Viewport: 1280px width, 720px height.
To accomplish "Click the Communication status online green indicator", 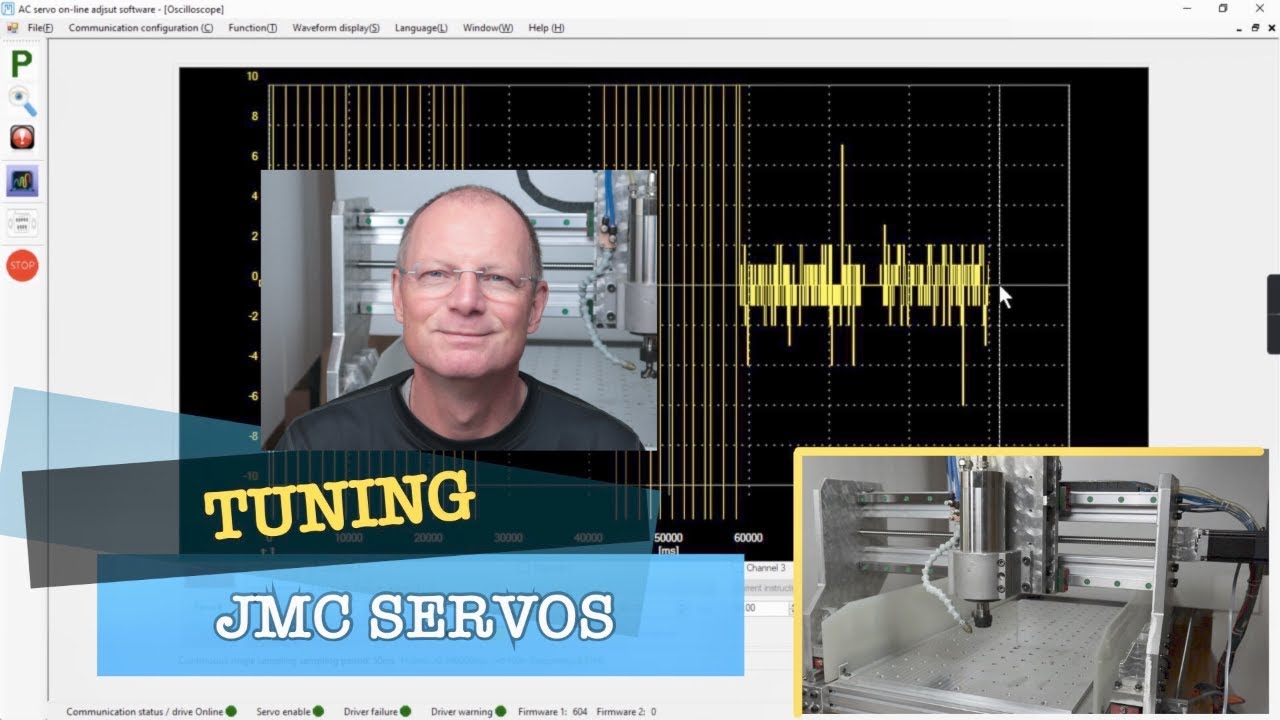I will (231, 711).
